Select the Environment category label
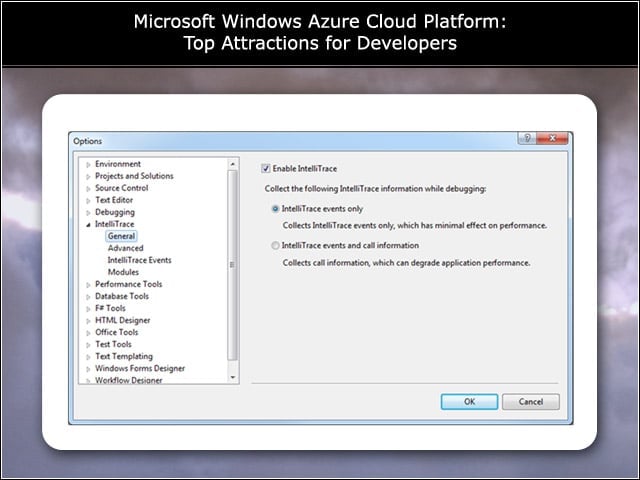This screenshot has height=480, width=640. (118, 164)
